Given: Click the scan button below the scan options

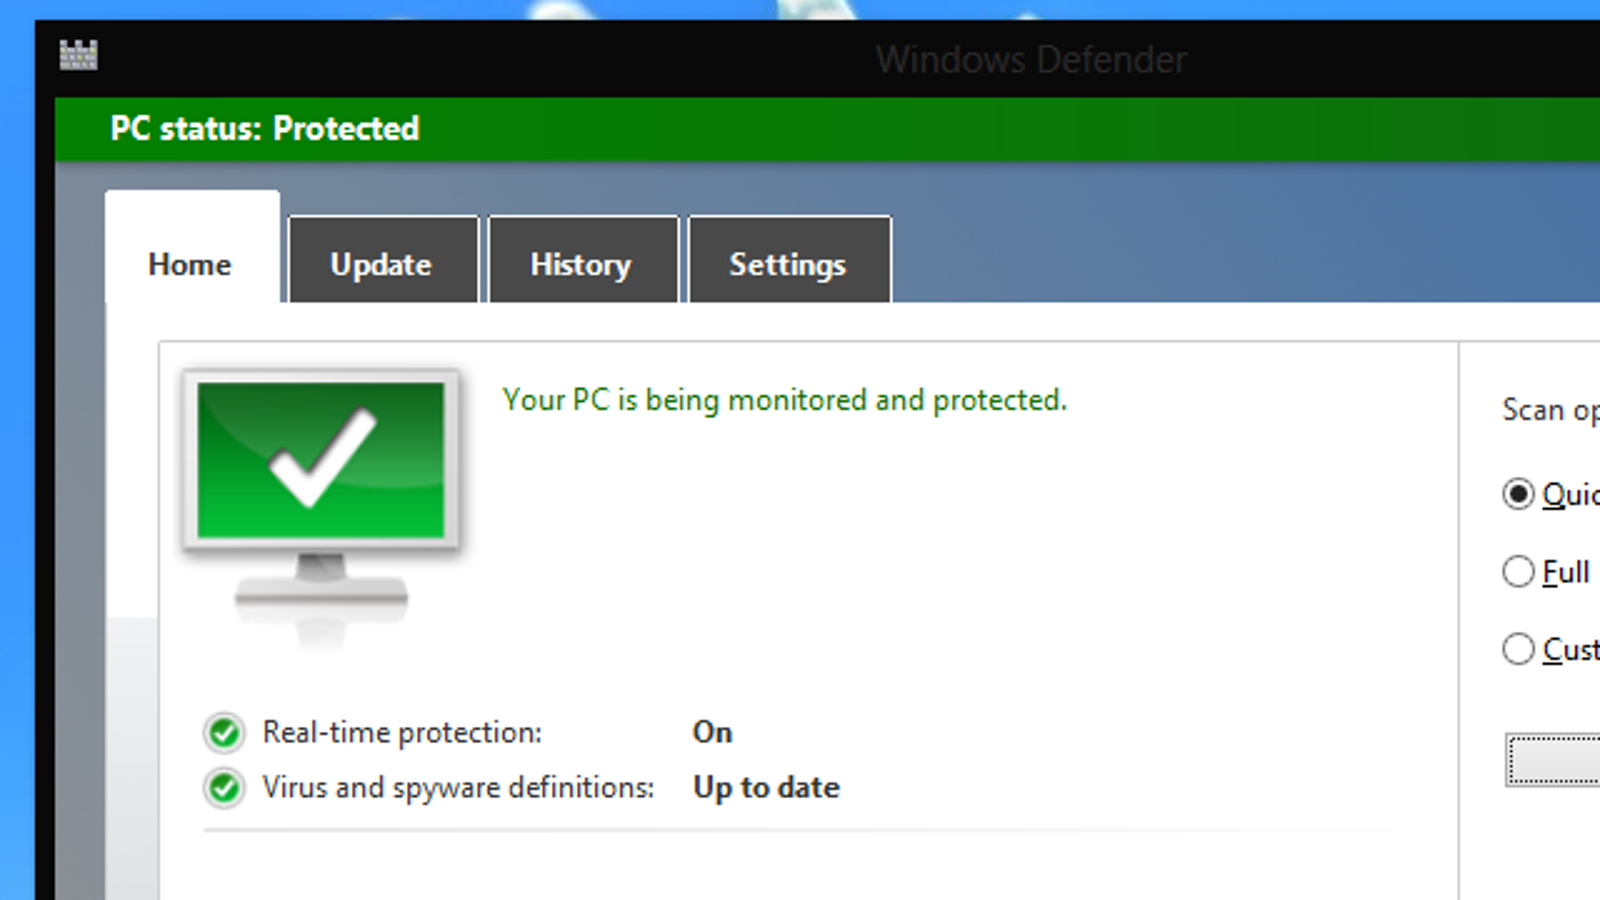Looking at the screenshot, I should click(x=1553, y=761).
